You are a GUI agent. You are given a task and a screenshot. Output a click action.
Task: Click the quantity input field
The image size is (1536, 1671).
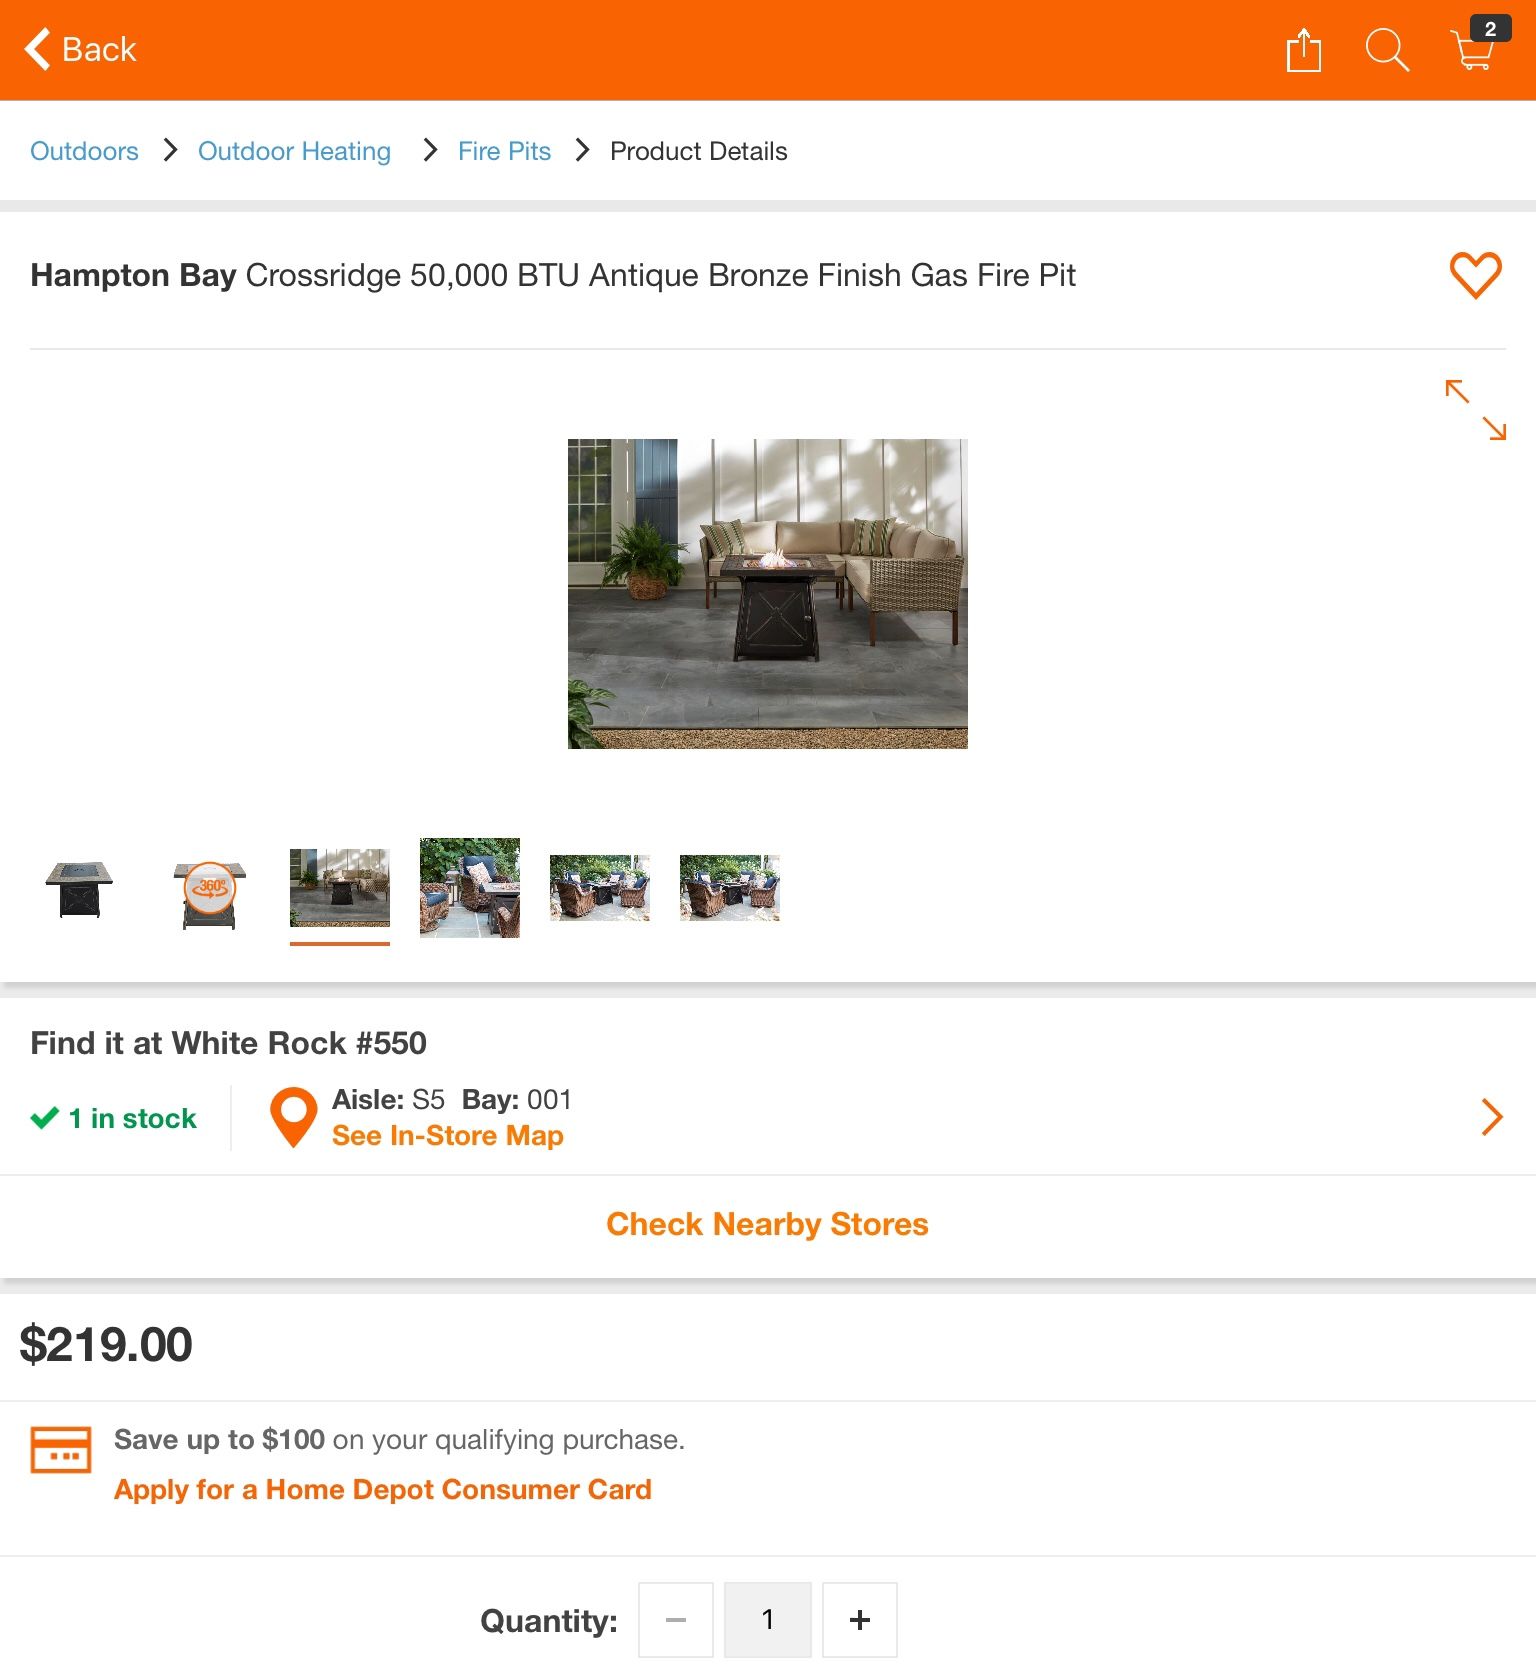coord(768,1620)
